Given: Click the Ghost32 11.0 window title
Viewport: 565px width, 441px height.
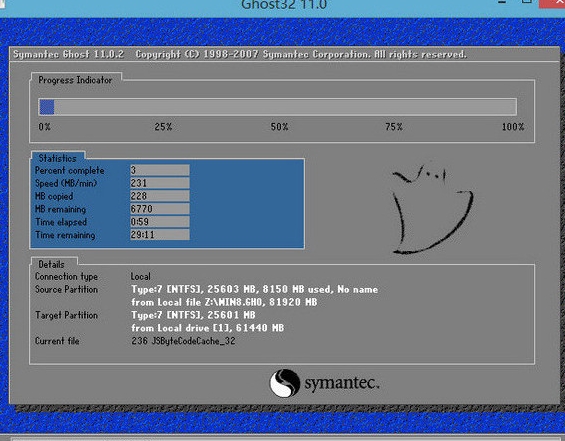Looking at the screenshot, I should click(x=284, y=5).
